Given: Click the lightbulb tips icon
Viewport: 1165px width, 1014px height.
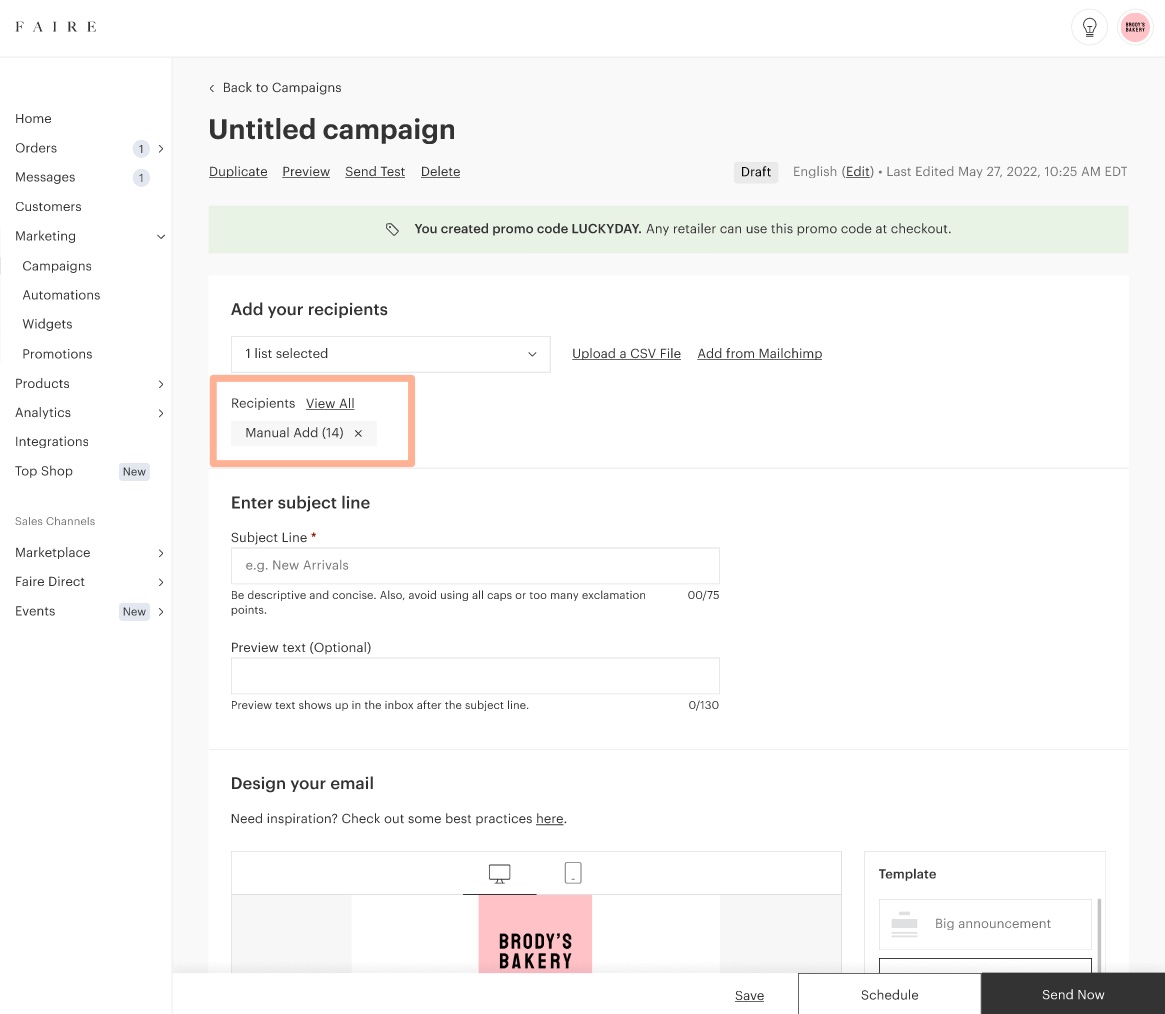Looking at the screenshot, I should tap(1089, 27).
